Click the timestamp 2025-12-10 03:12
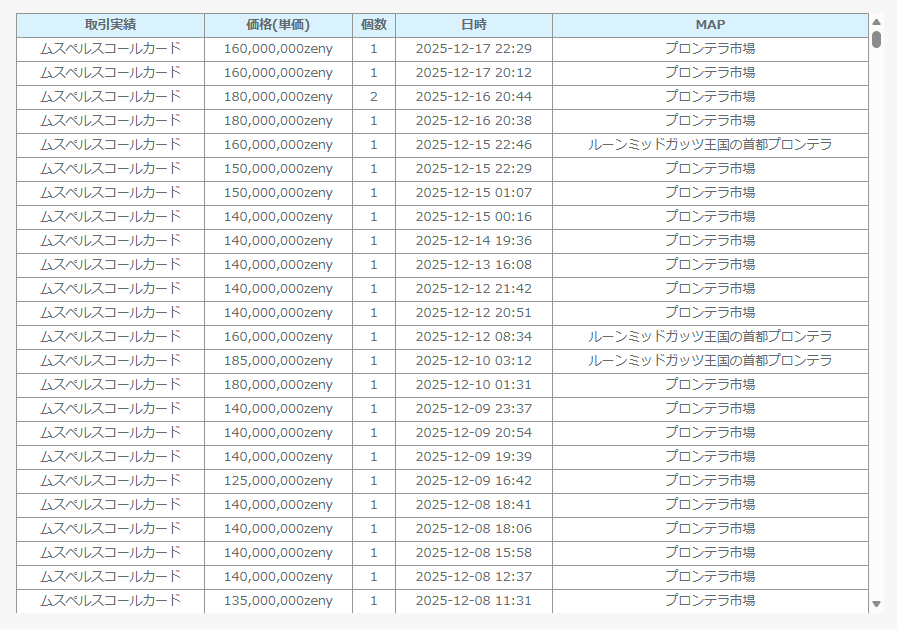This screenshot has height=638, width=897. click(473, 361)
